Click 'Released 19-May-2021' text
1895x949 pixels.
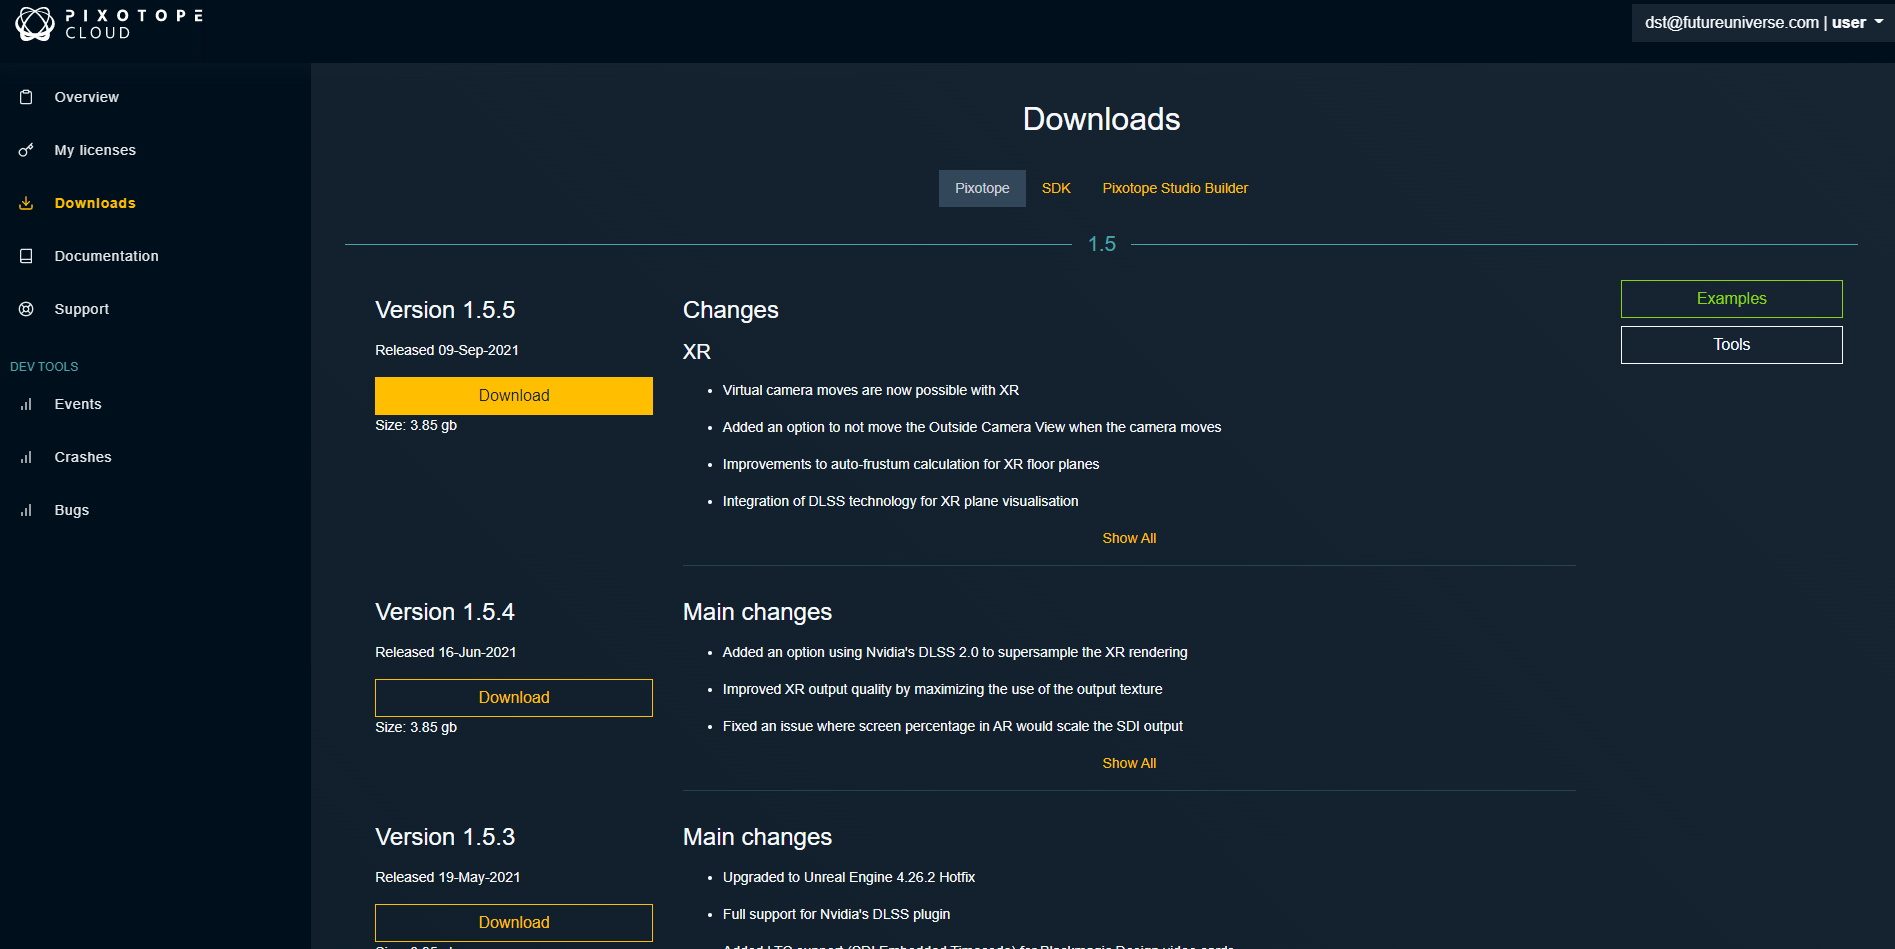click(x=448, y=877)
